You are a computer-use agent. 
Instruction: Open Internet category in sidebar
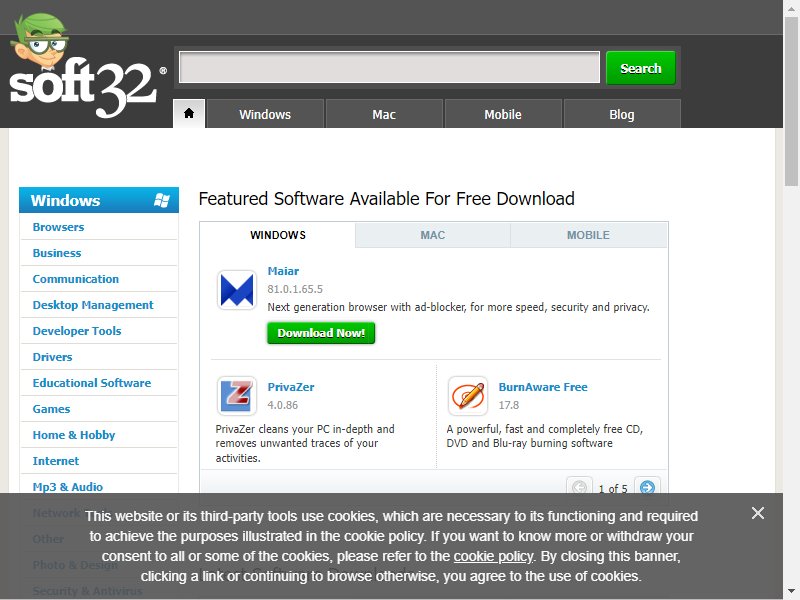pos(56,461)
